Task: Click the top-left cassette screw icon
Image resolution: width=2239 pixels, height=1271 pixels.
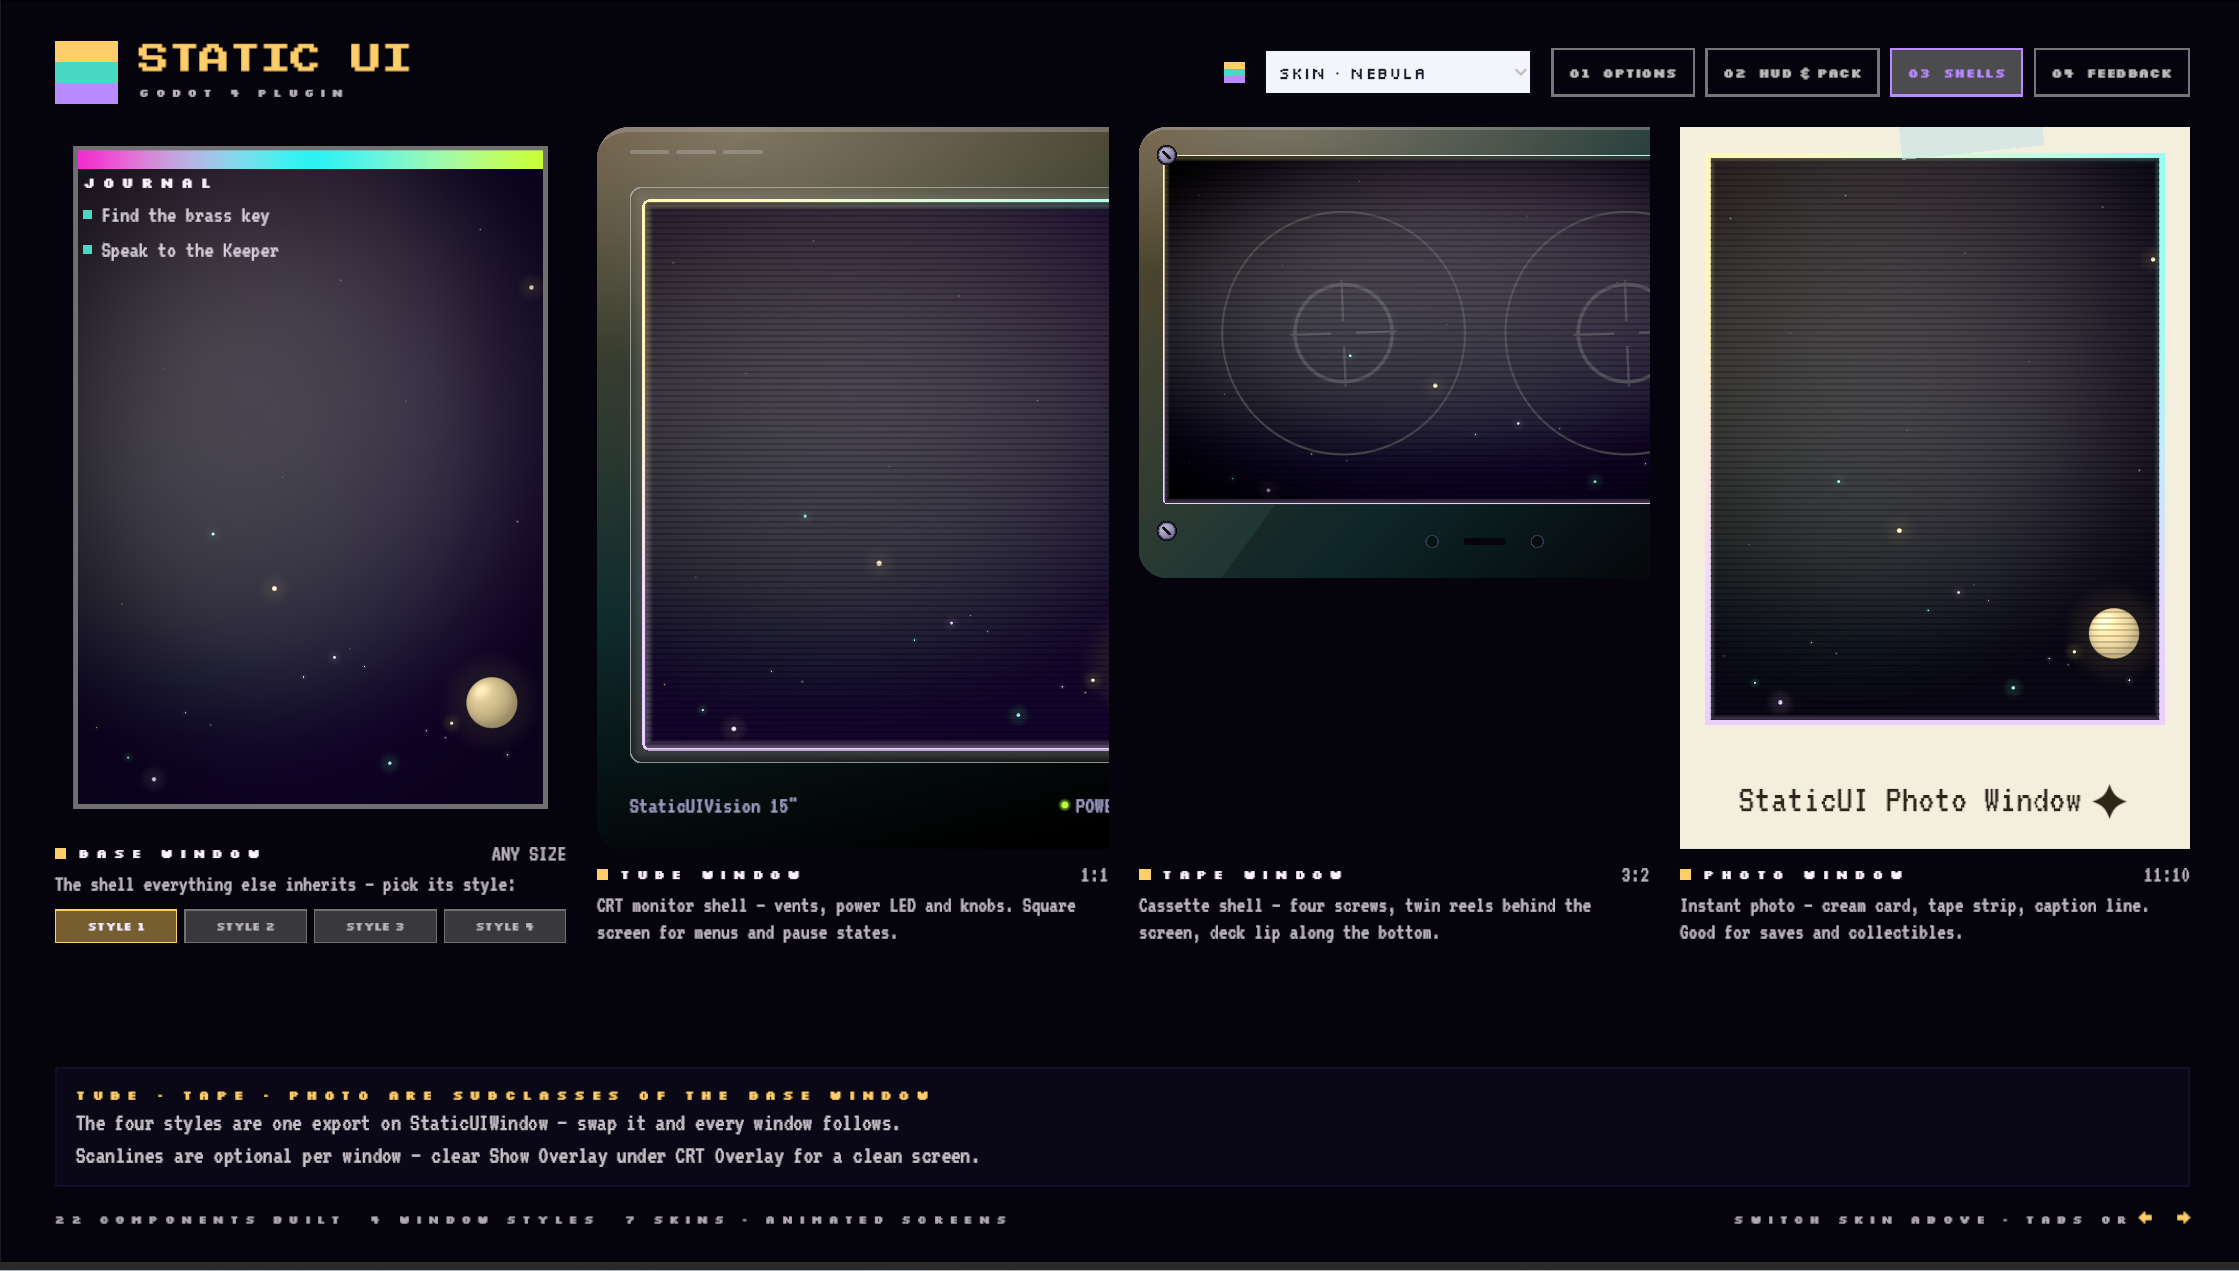Action: coord(1166,155)
